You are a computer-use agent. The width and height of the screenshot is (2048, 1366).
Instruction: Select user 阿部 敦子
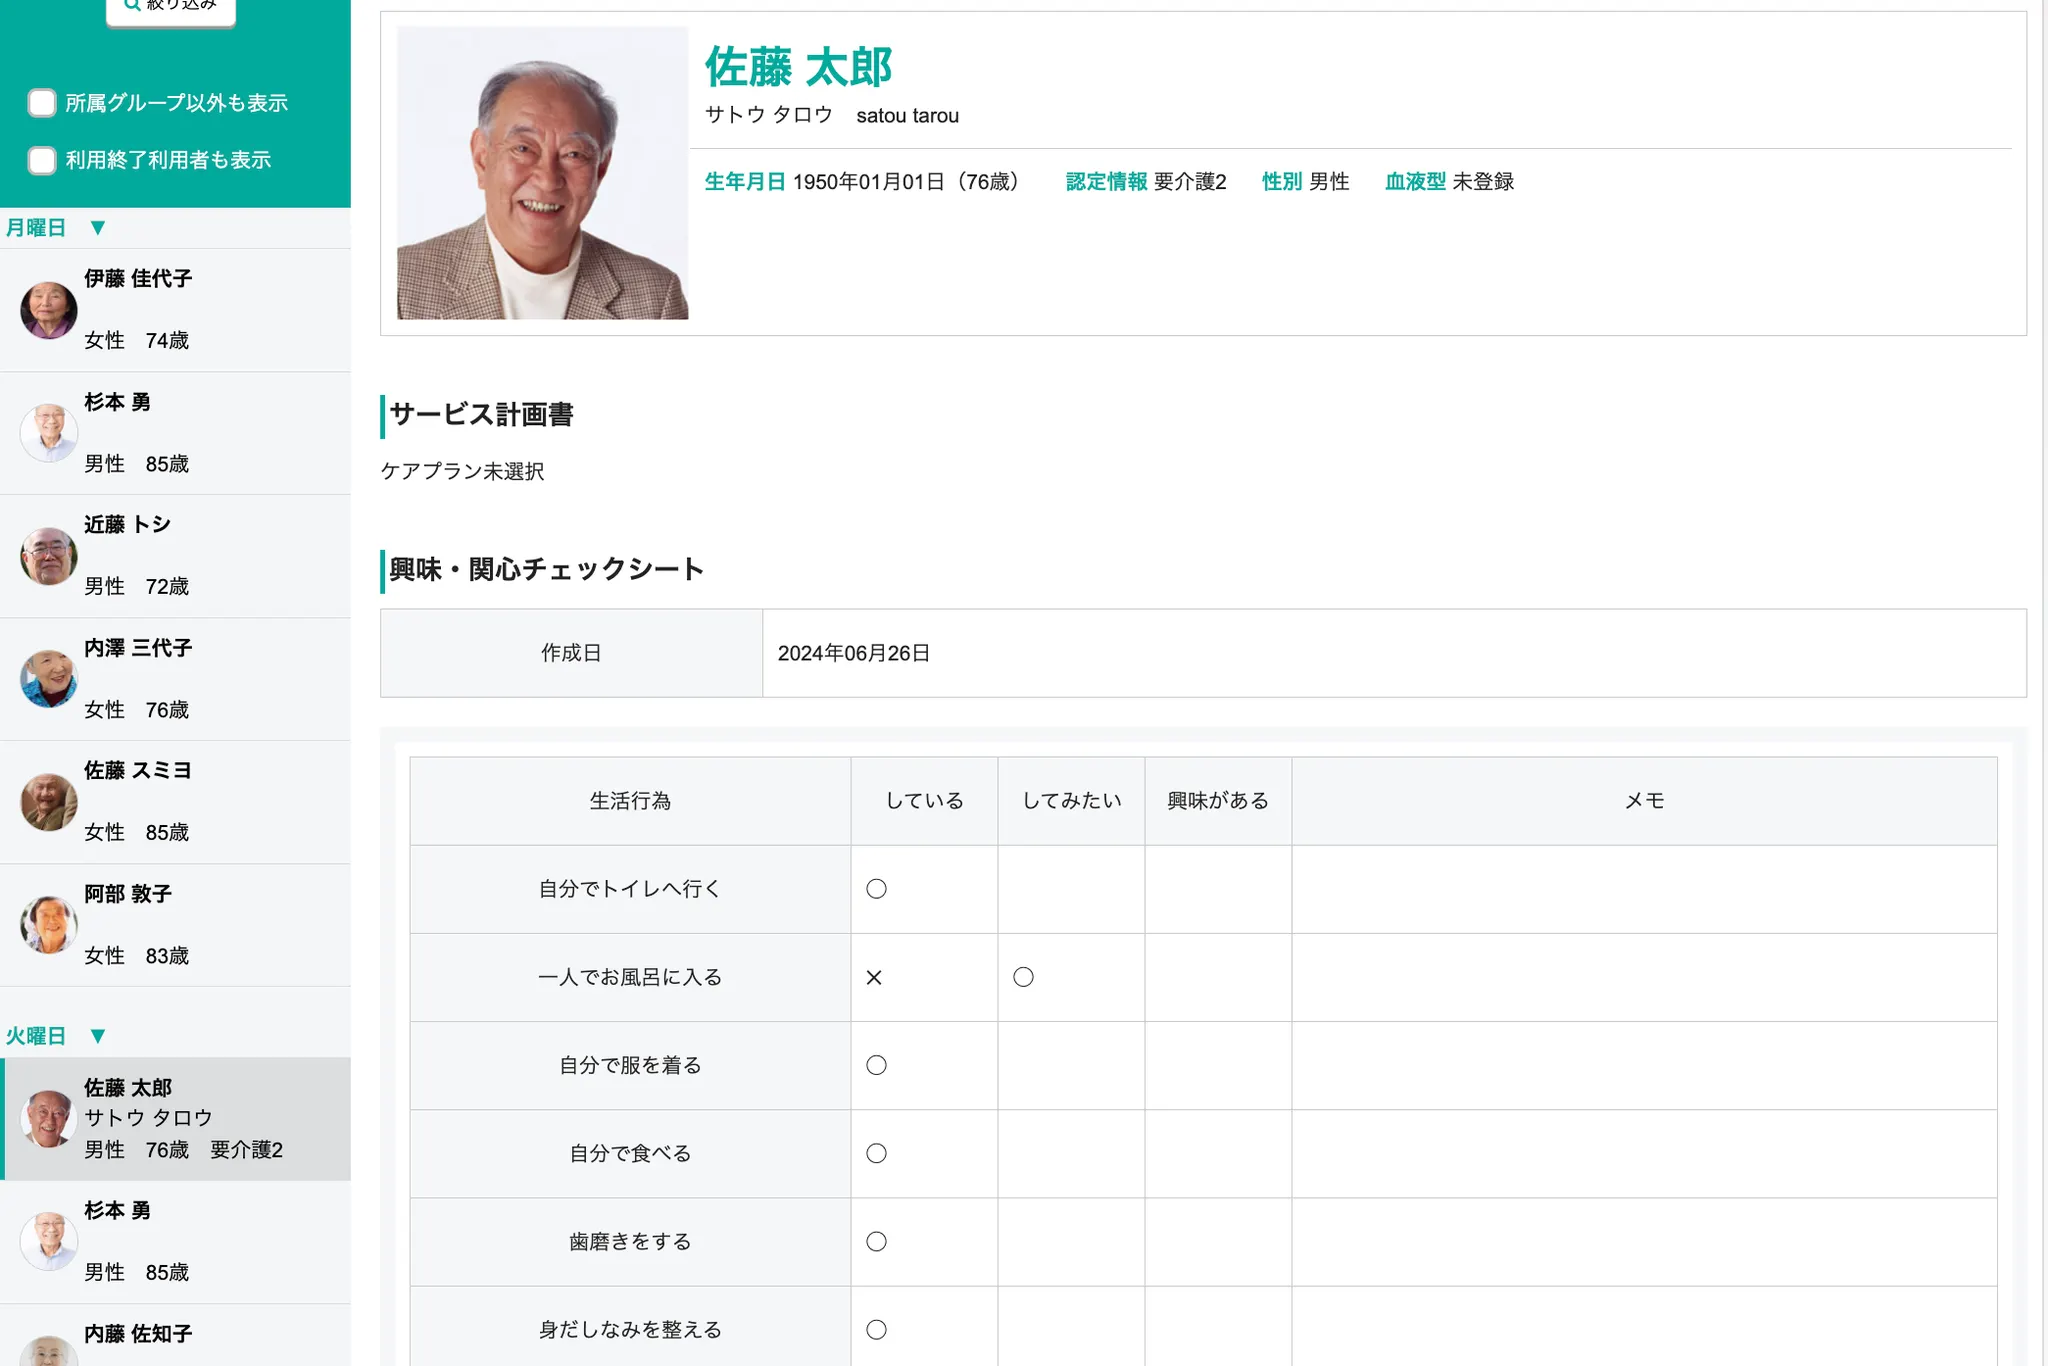[175, 925]
